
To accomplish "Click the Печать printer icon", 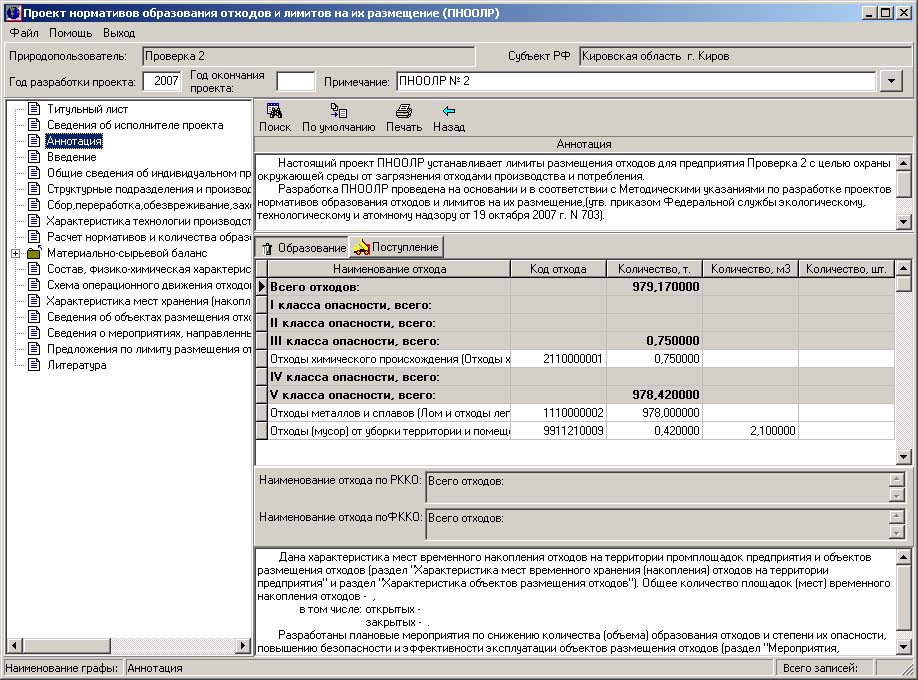I will tap(403, 112).
